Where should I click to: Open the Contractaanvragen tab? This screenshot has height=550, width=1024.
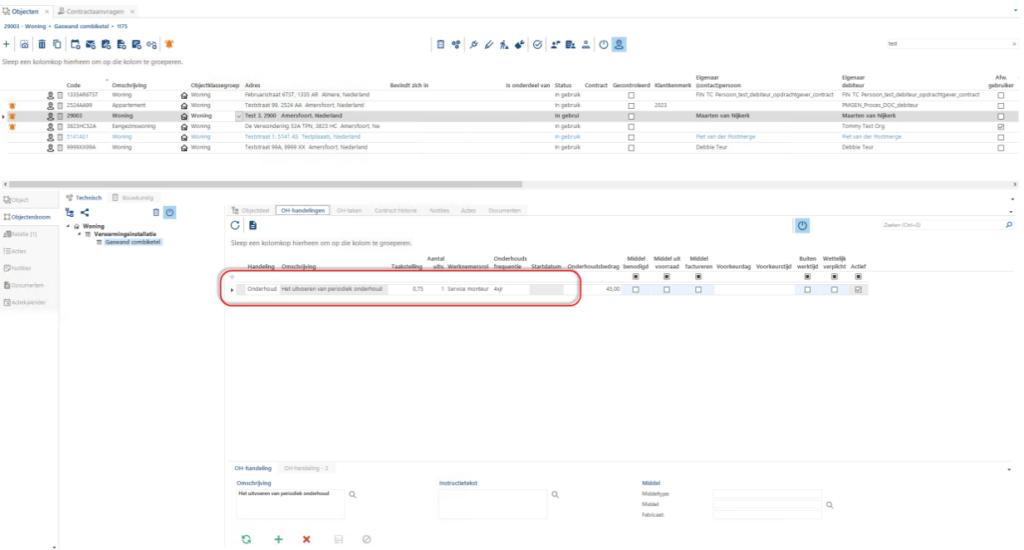pyautogui.click(x=95, y=11)
